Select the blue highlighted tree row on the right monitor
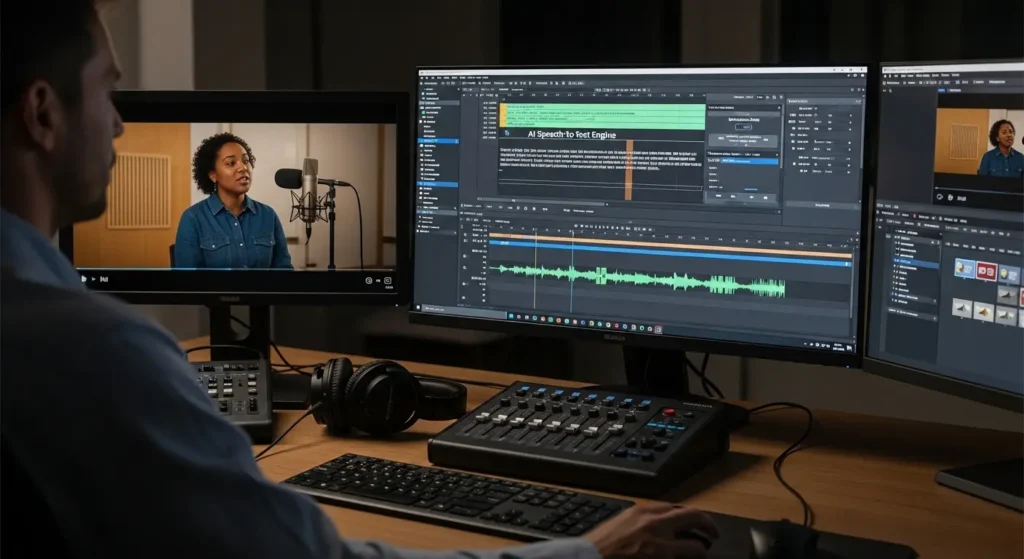 [x=916, y=262]
